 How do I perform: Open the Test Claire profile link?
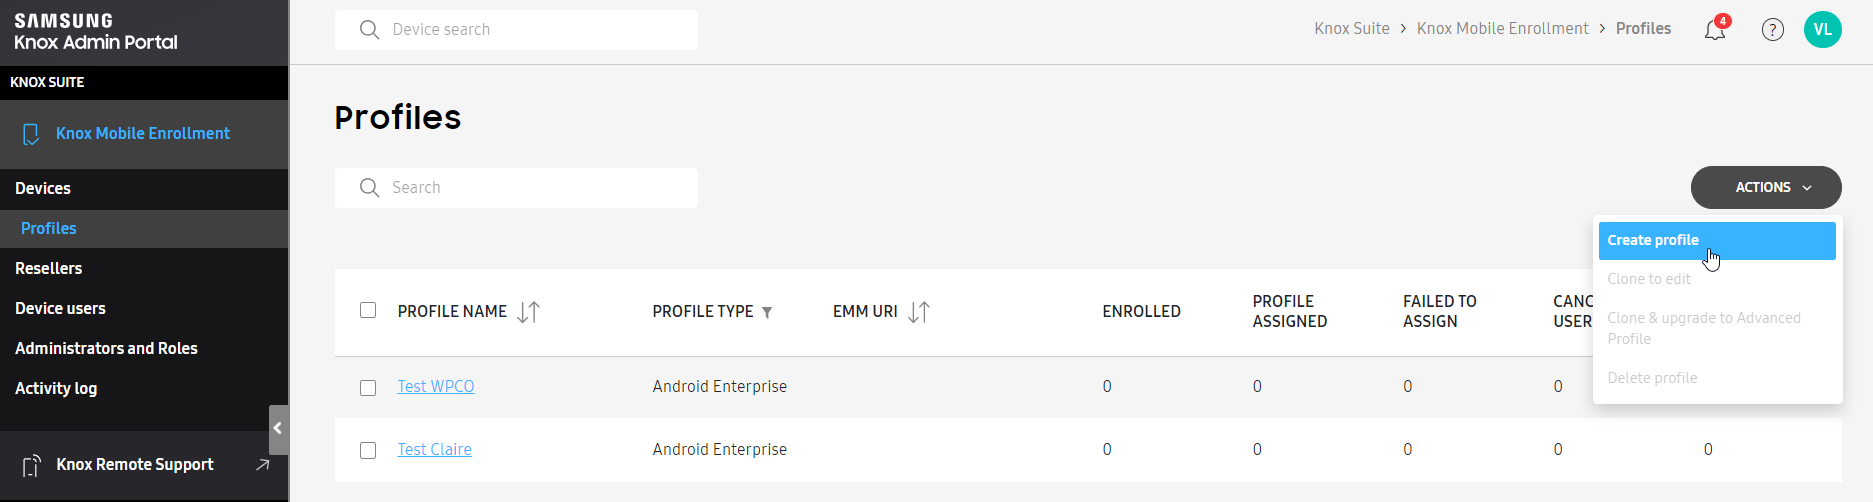click(434, 449)
